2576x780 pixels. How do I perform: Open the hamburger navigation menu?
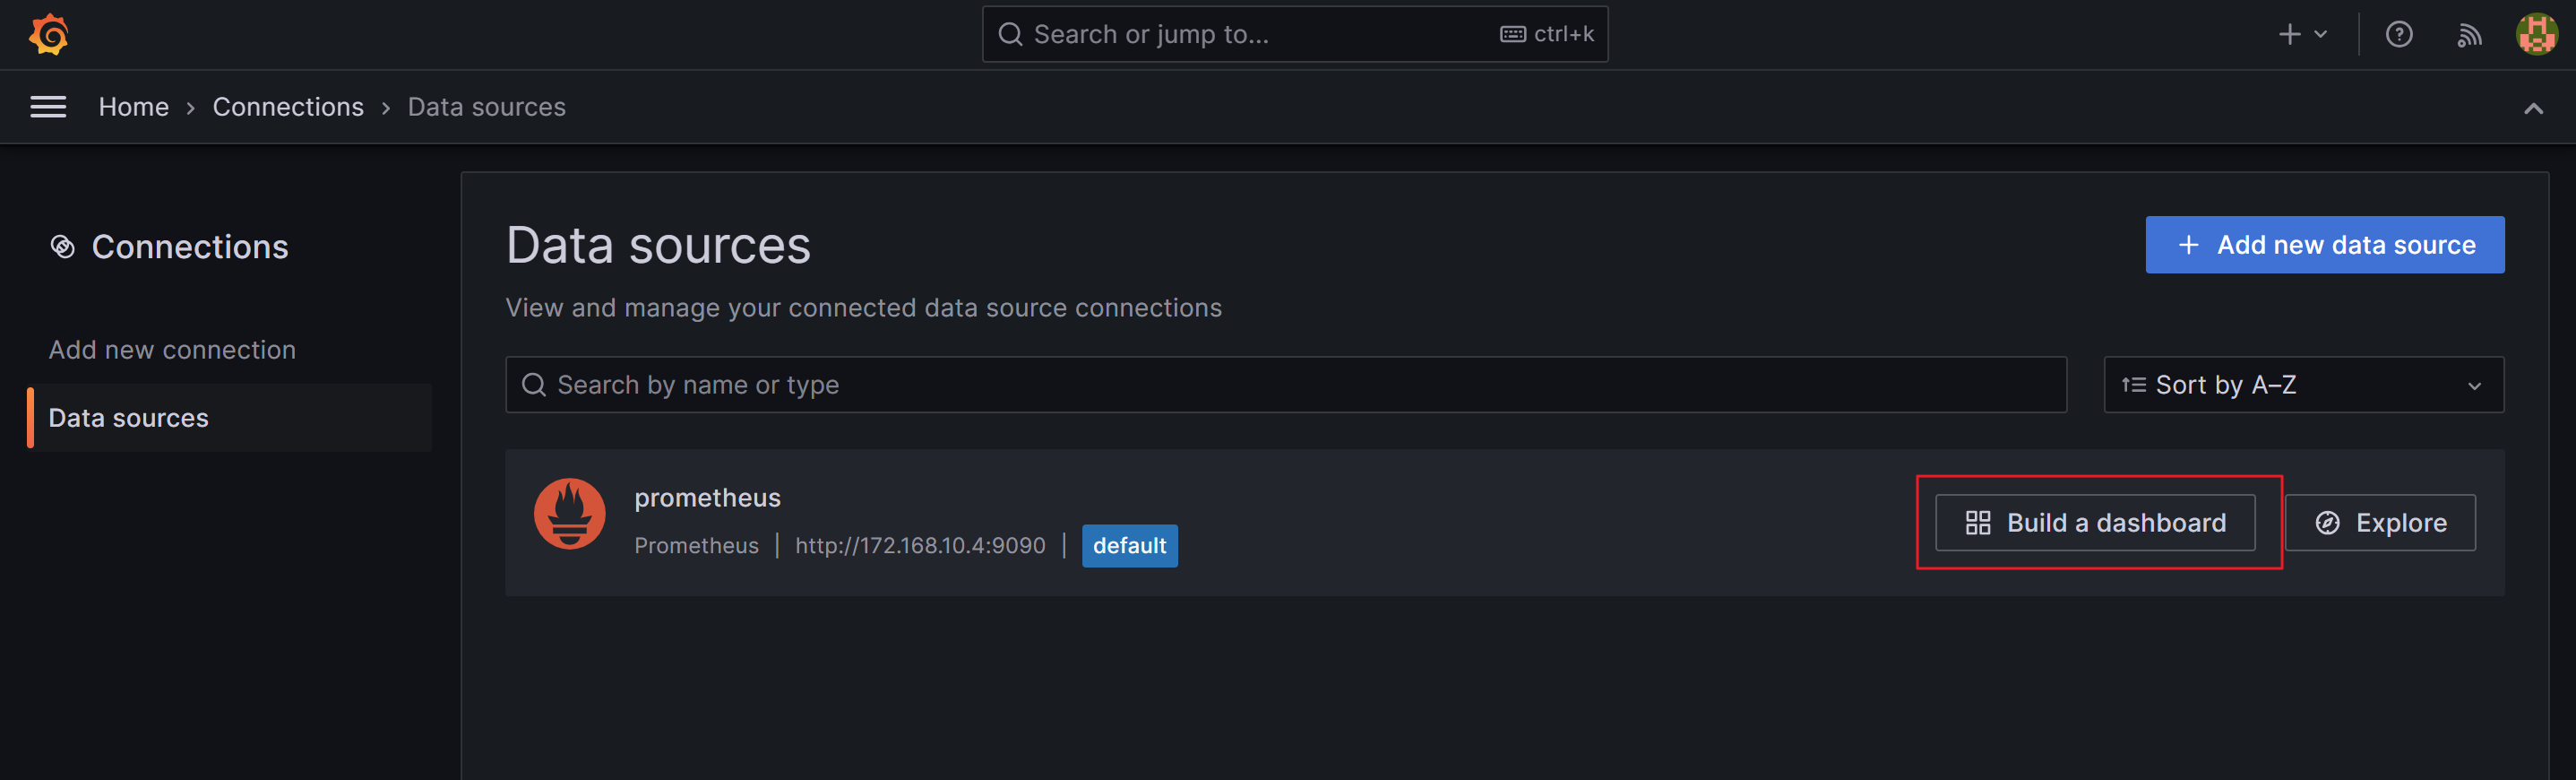point(48,107)
